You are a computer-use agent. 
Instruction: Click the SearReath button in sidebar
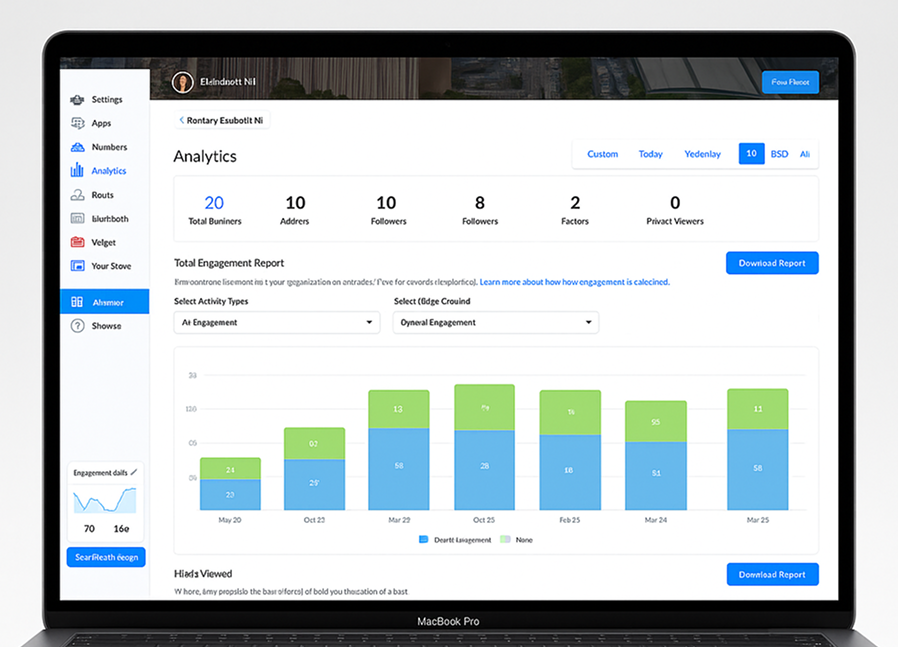(x=106, y=557)
